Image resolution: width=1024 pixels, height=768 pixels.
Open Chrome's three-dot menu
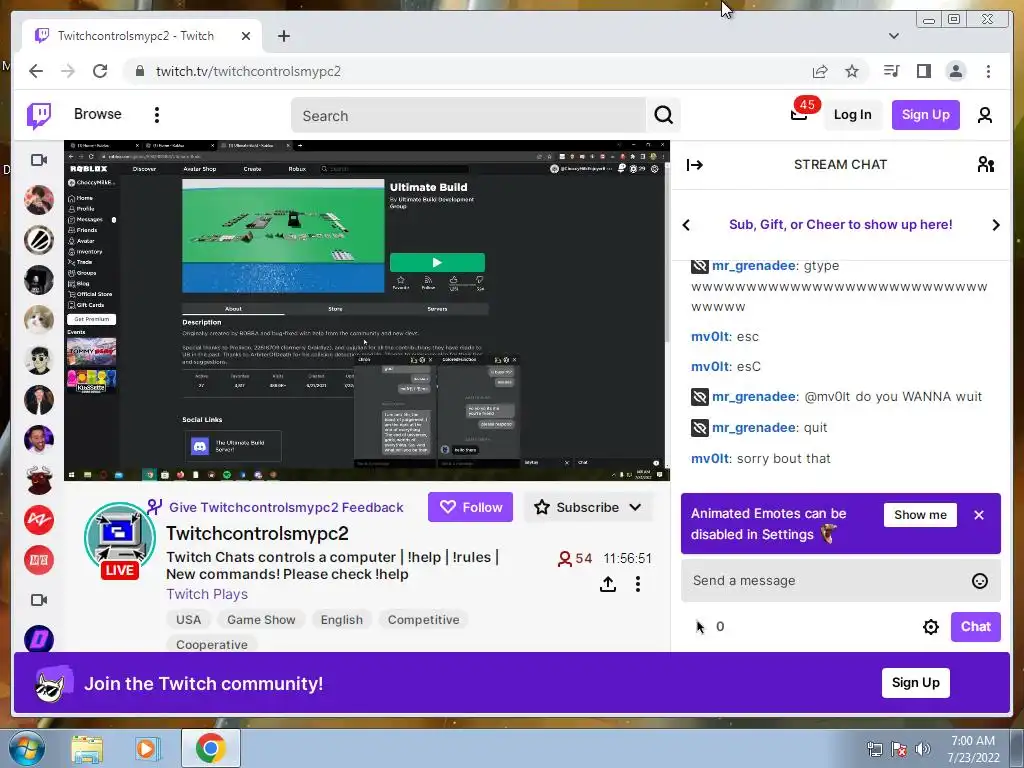(x=988, y=71)
